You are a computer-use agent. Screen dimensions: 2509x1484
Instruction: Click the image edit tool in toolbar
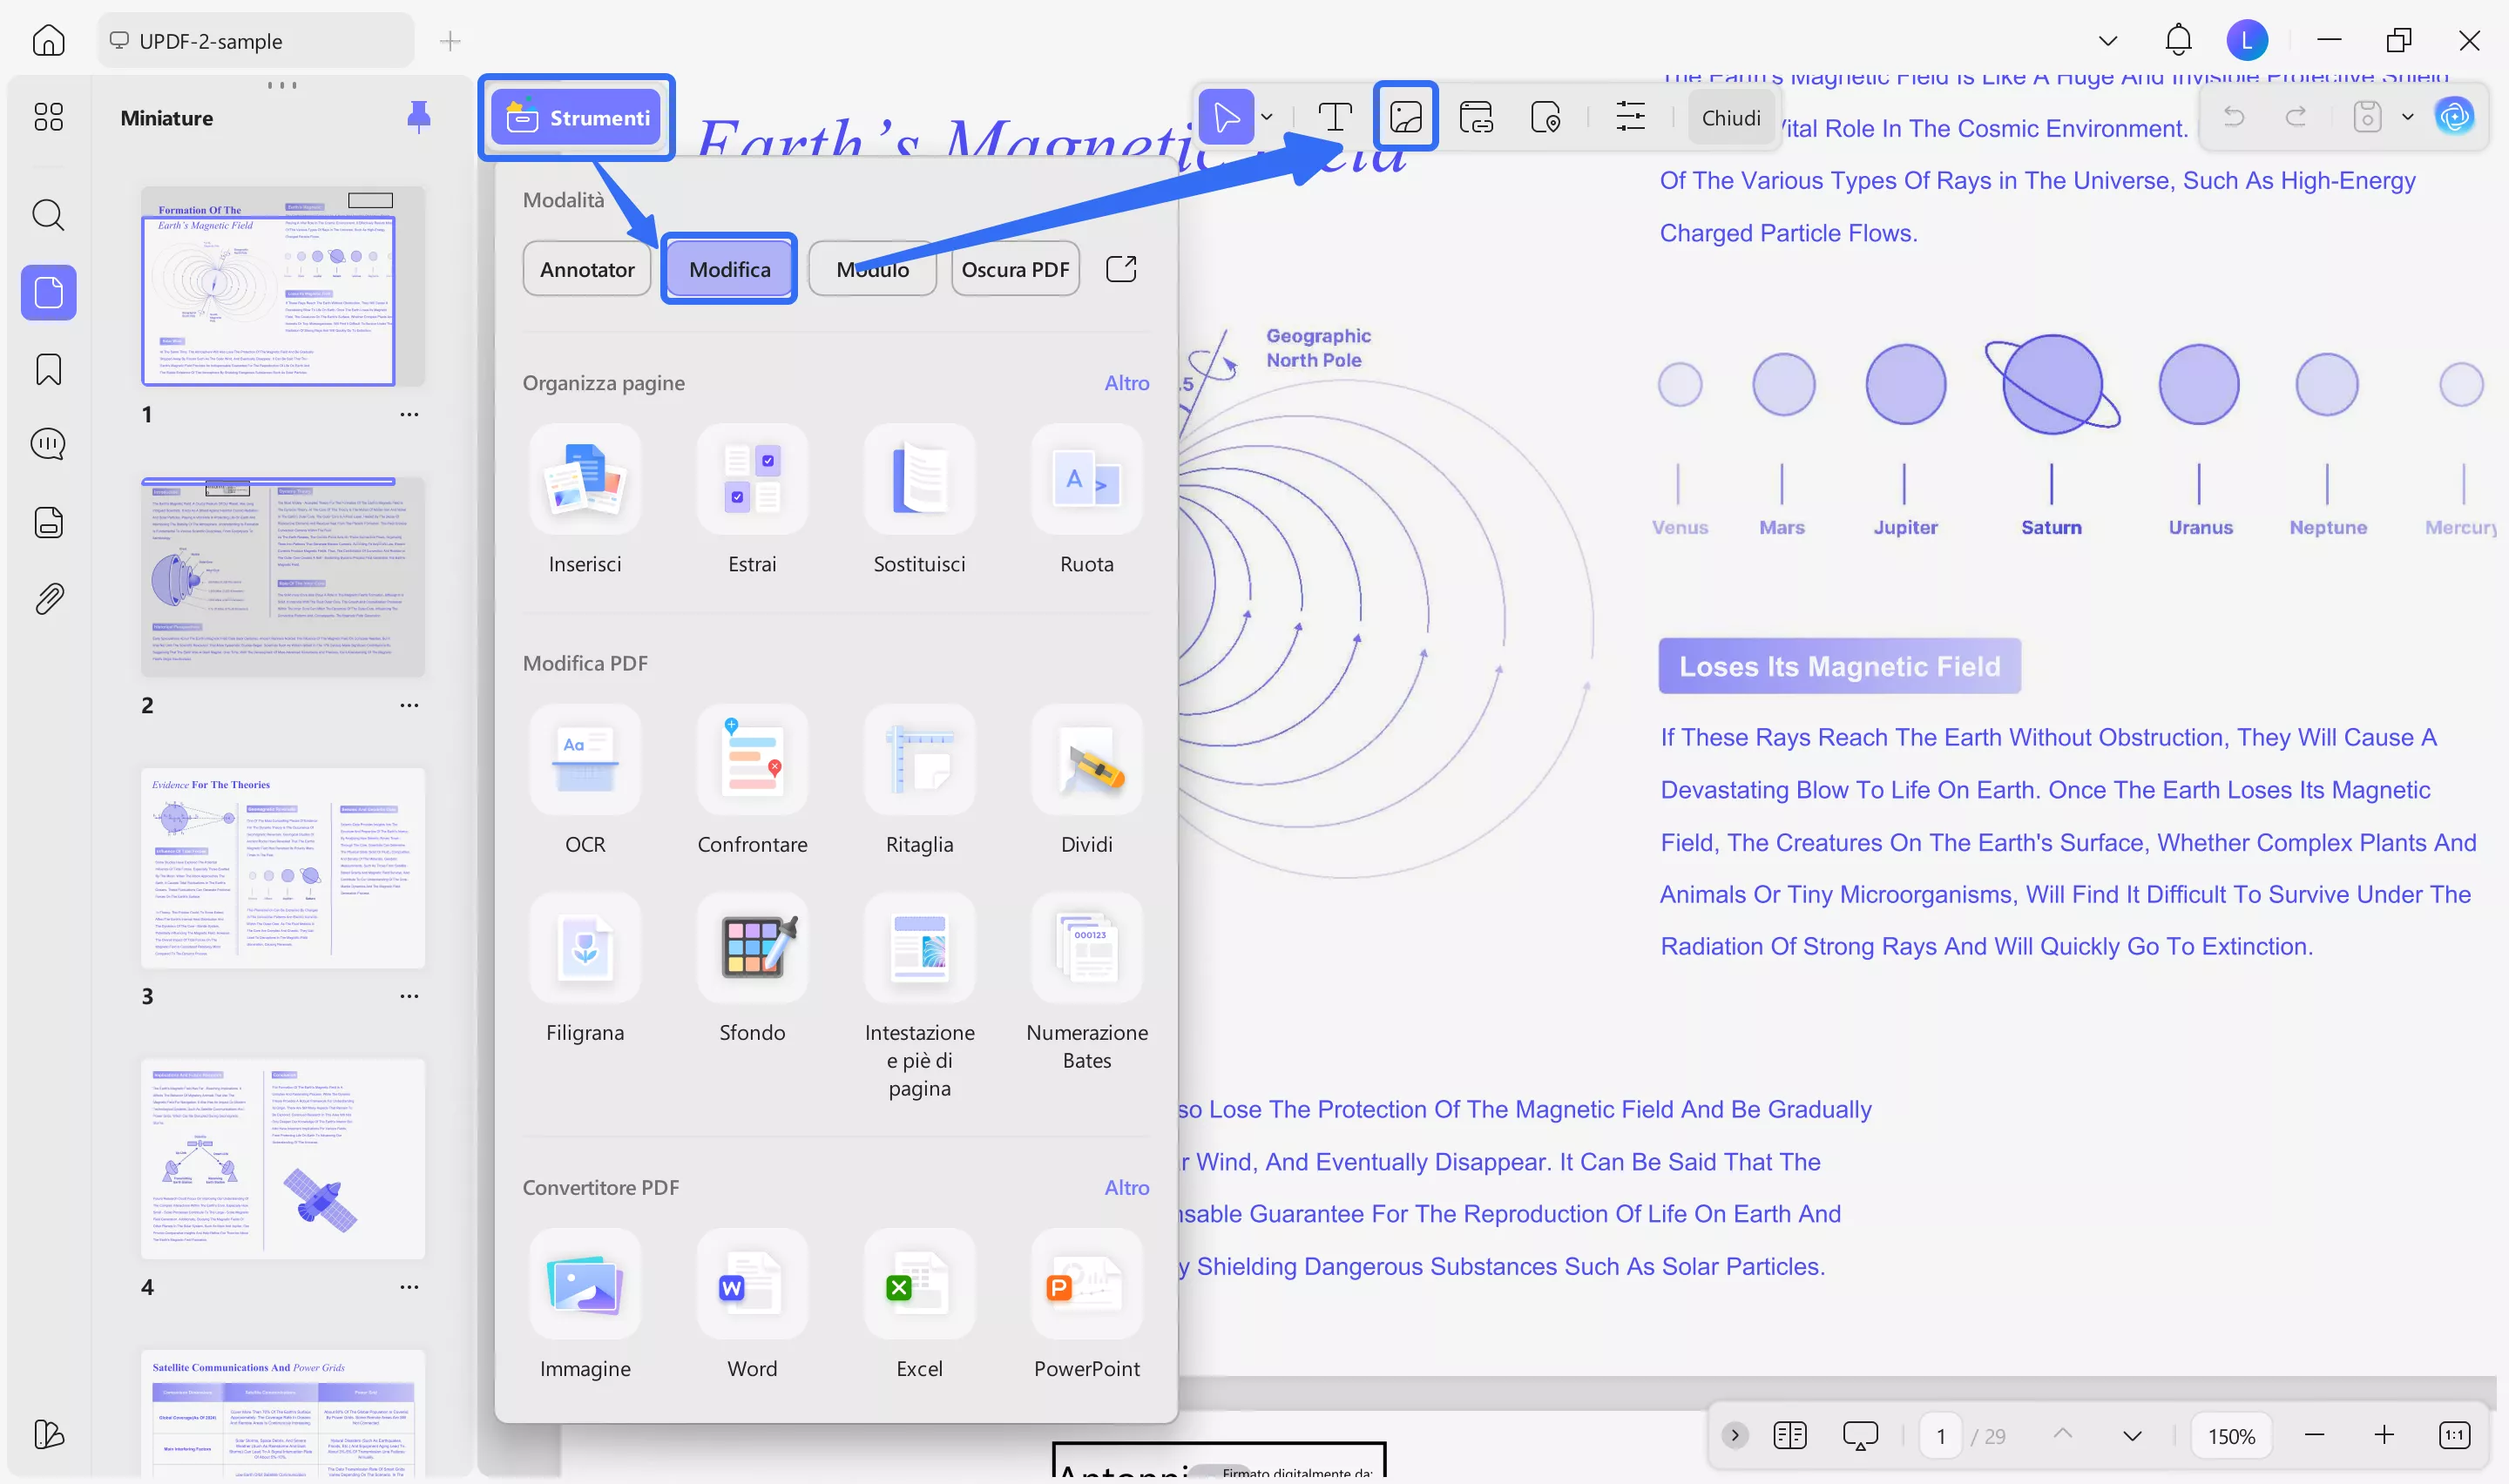(1405, 117)
